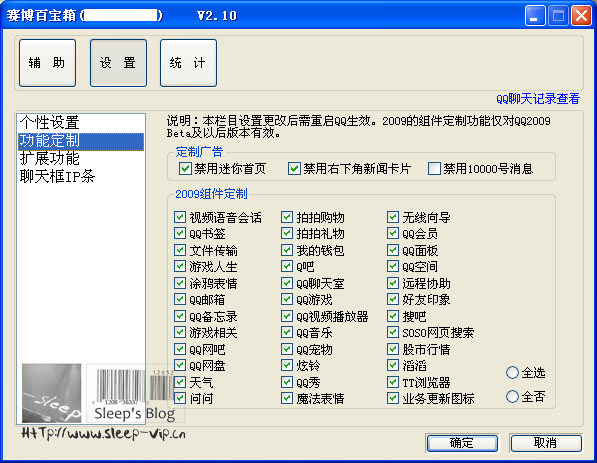Toggle 文件传输 checkbox
This screenshot has width=597, height=463.
(180, 250)
